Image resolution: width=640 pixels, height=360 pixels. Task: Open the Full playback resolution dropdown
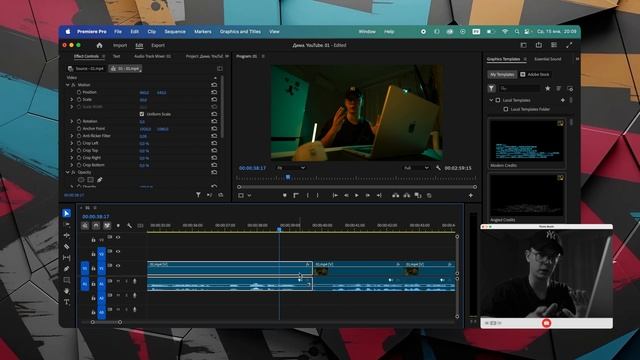[x=416, y=168]
